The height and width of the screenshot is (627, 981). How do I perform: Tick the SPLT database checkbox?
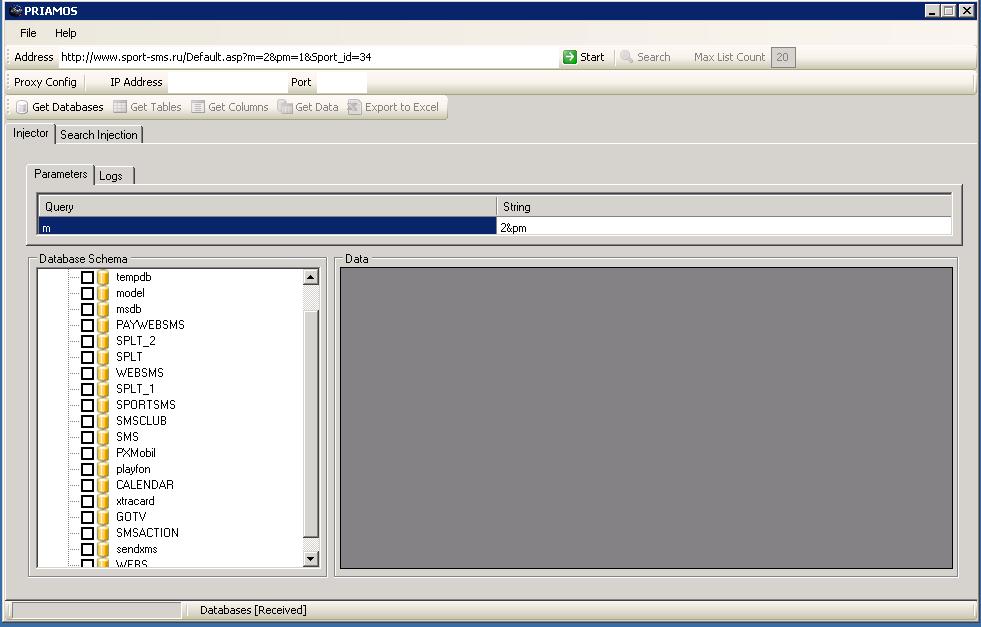pos(88,357)
